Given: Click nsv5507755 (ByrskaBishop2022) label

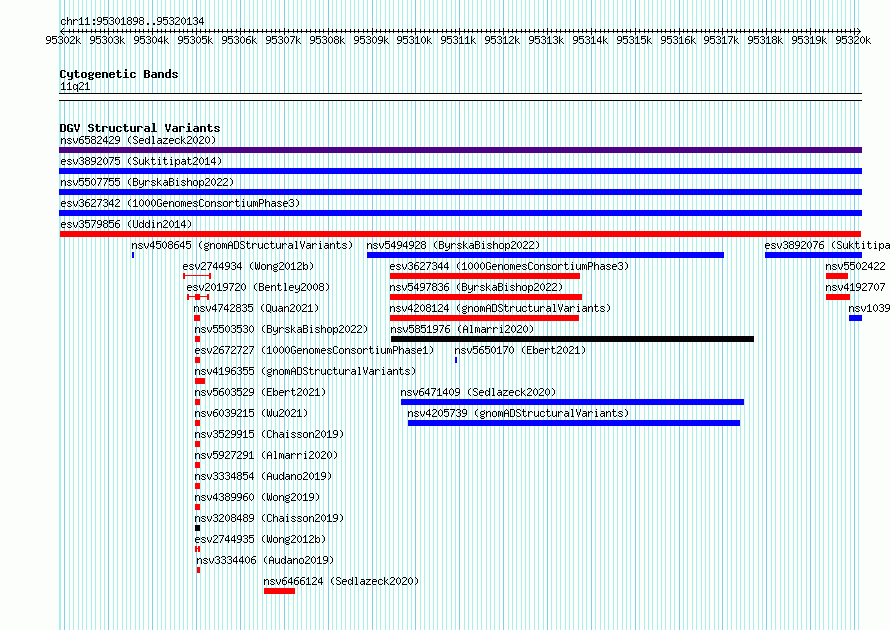Looking at the screenshot, I should 147,182.
